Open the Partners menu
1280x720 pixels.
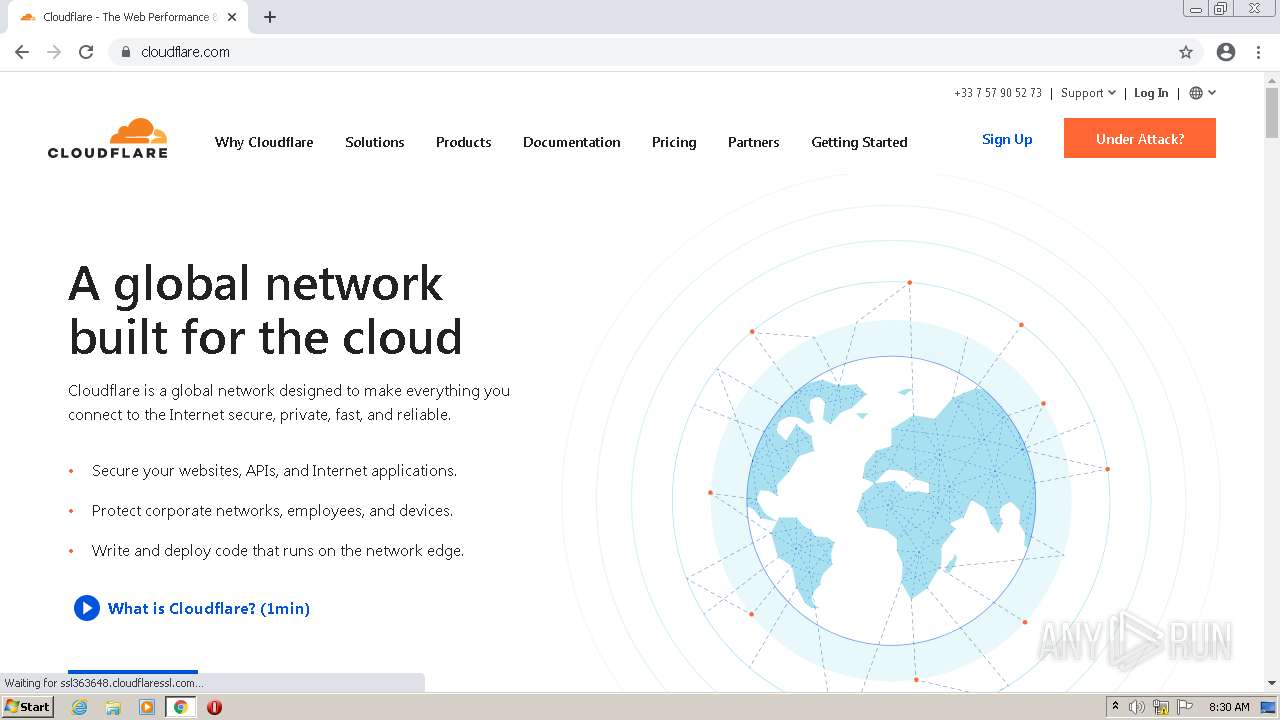click(x=754, y=142)
